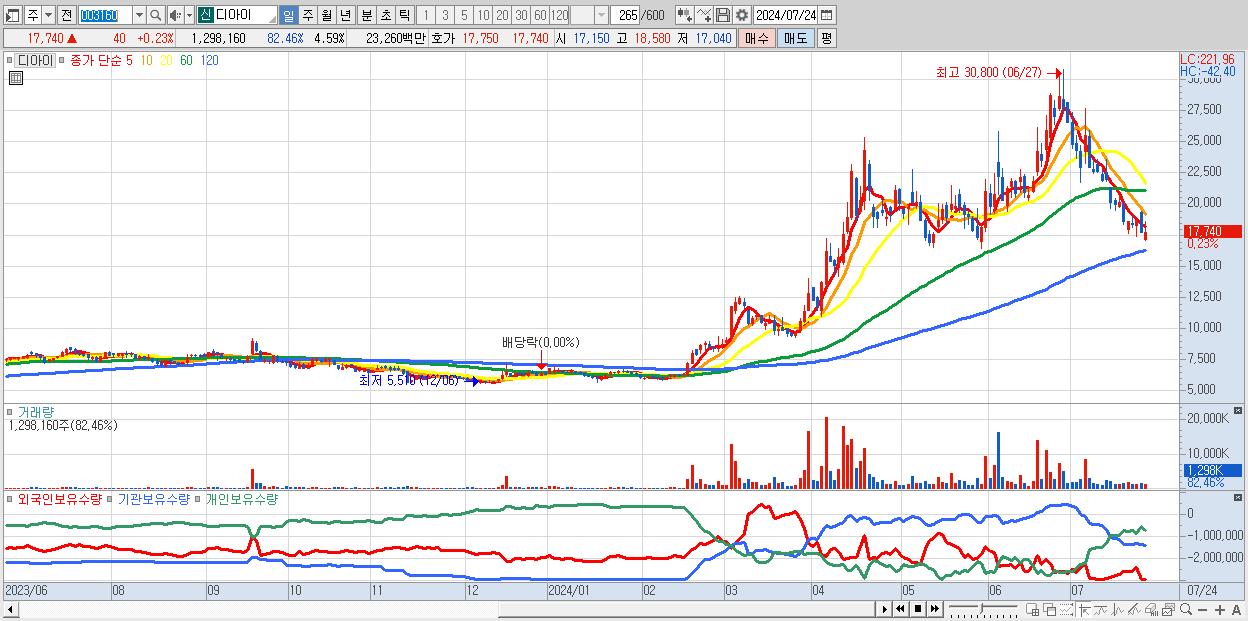1248x621 pixels.
Task: Click the 디아이 legend label button
Action: 35,60
